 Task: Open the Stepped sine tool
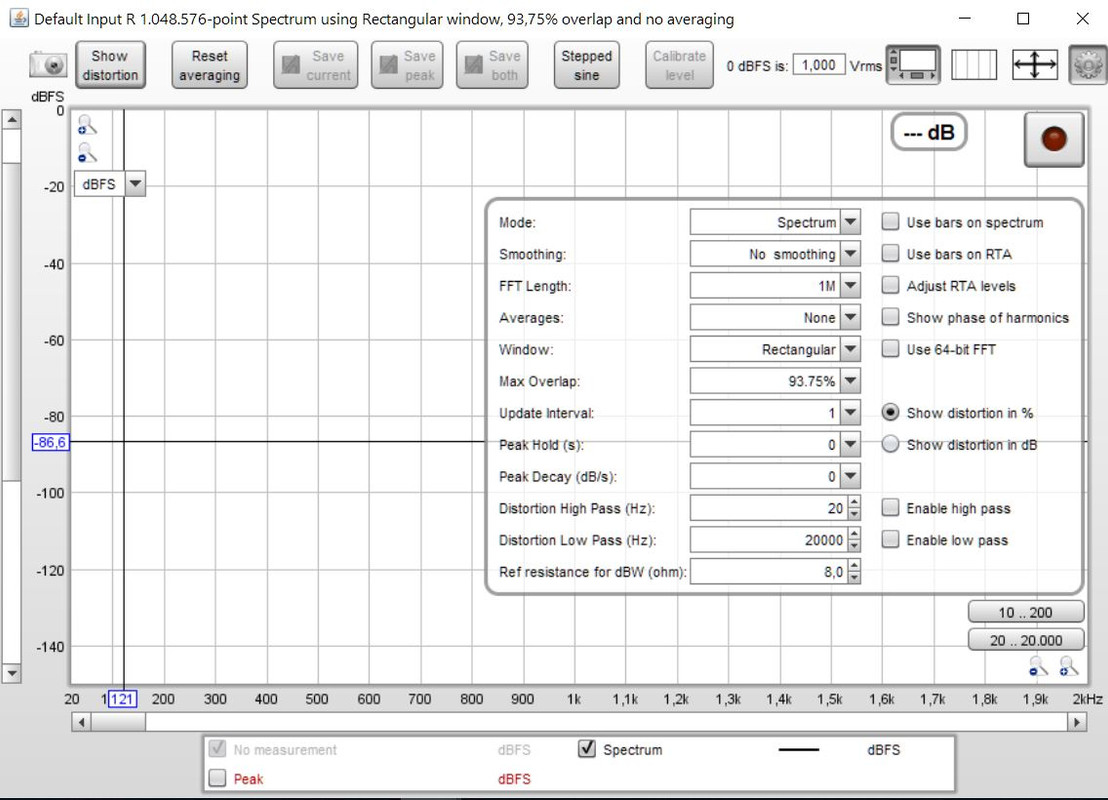click(587, 65)
